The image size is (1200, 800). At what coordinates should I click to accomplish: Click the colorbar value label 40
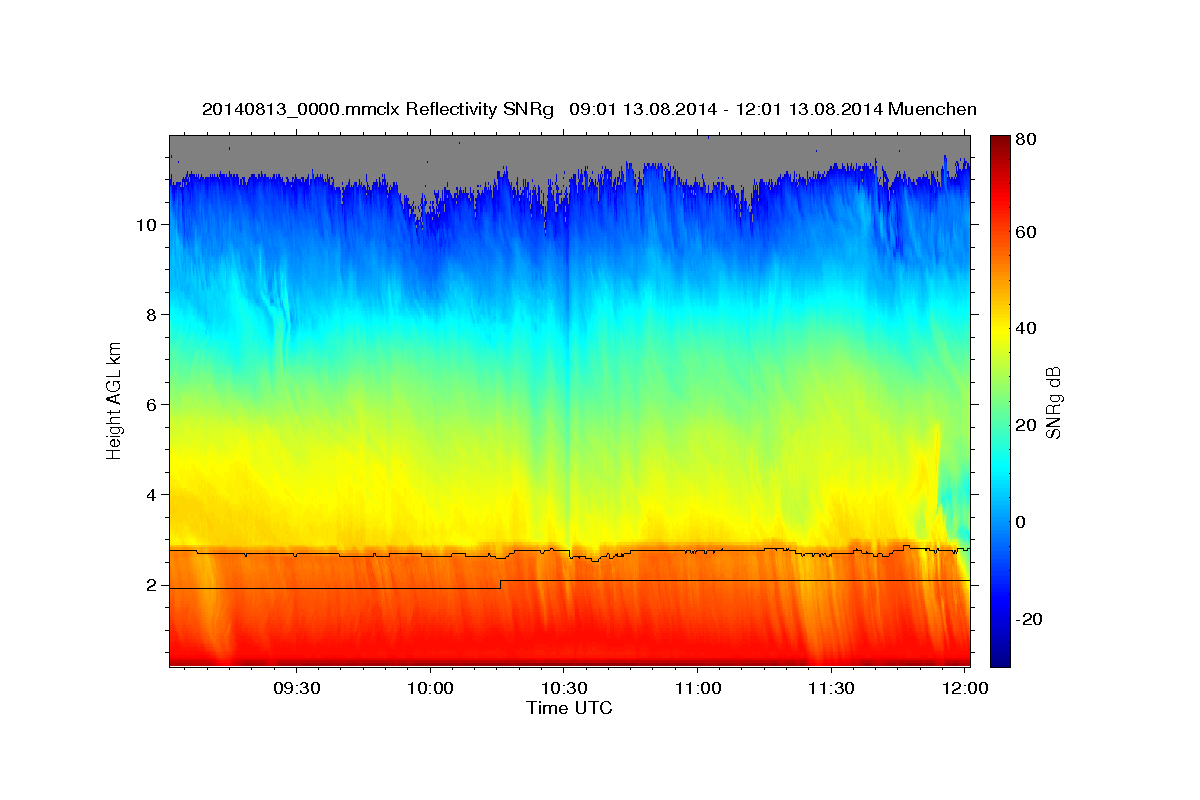tap(1028, 328)
